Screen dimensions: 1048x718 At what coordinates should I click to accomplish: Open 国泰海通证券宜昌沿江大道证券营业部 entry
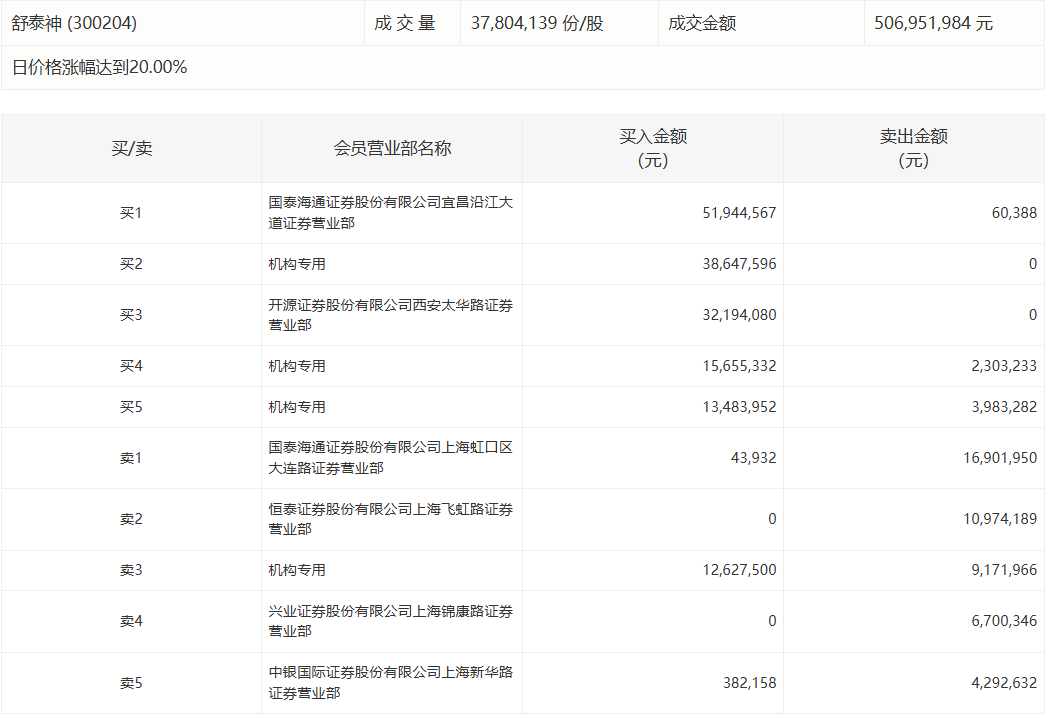pyautogui.click(x=390, y=212)
